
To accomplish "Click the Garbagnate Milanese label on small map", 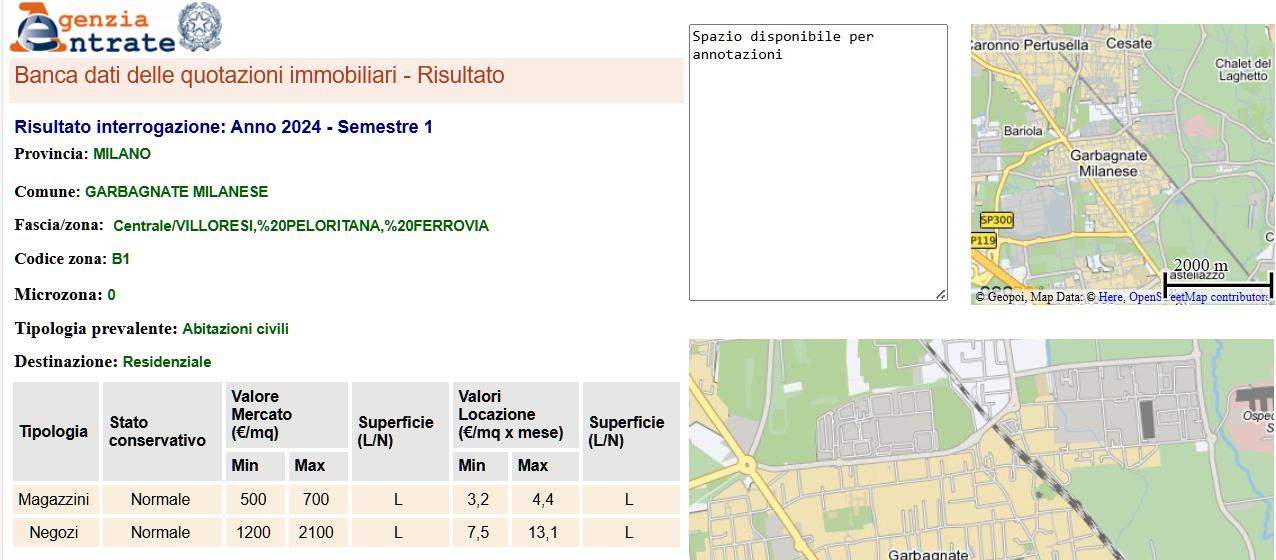I will coord(1108,163).
